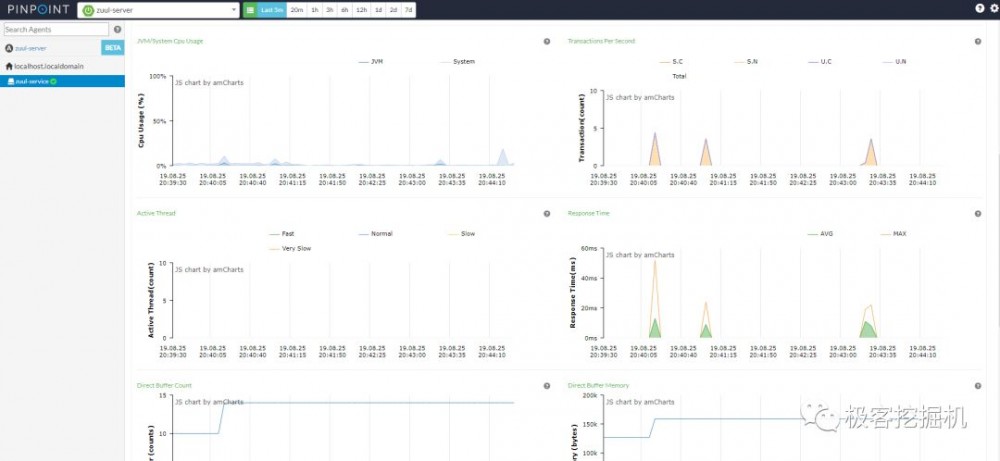The height and width of the screenshot is (461, 1000).
Task: Select localhost.localdomain host entry
Action: [49, 66]
